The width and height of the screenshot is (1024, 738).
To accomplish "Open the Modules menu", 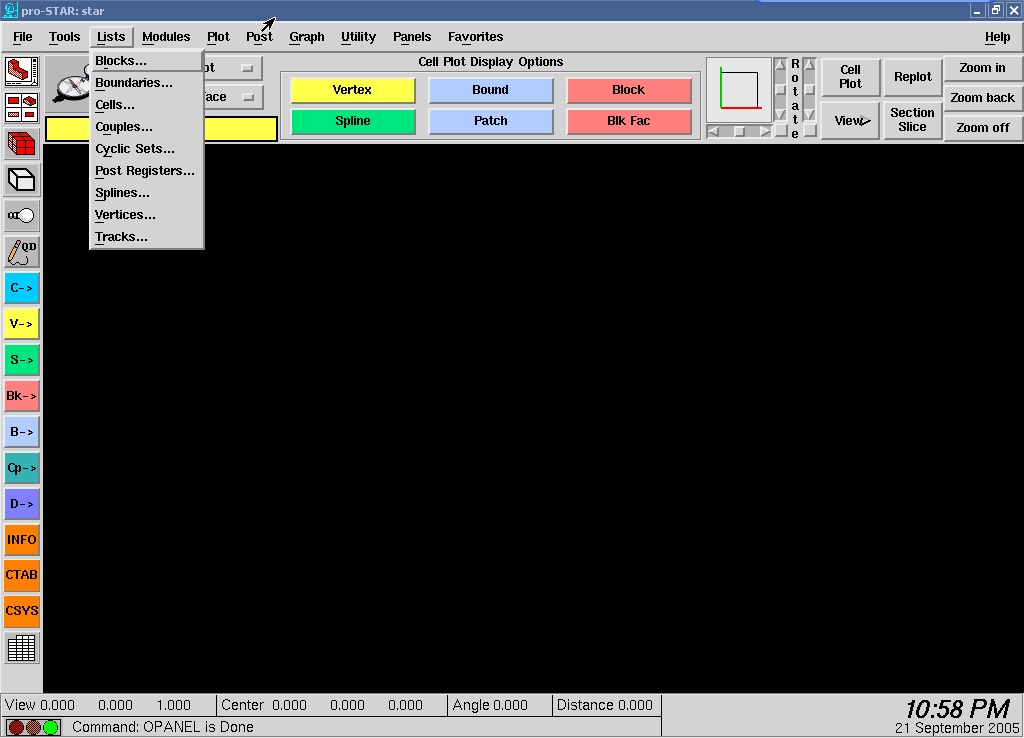I will point(166,37).
